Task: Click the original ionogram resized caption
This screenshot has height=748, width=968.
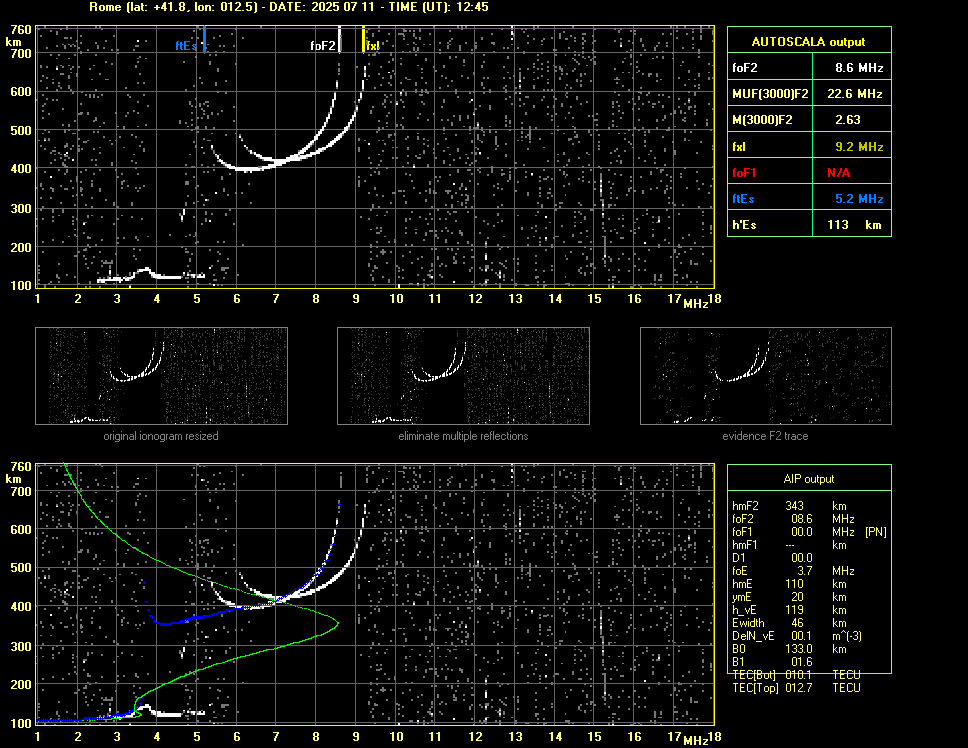Action: (161, 436)
